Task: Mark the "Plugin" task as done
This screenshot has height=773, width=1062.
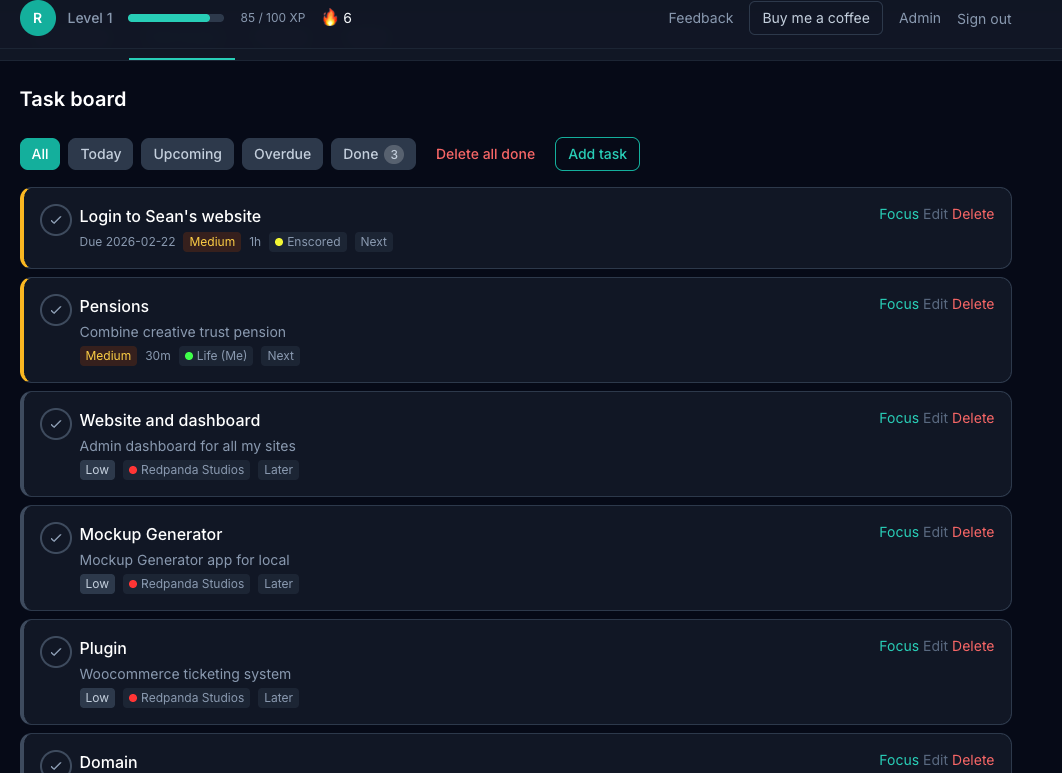Action: click(x=55, y=652)
